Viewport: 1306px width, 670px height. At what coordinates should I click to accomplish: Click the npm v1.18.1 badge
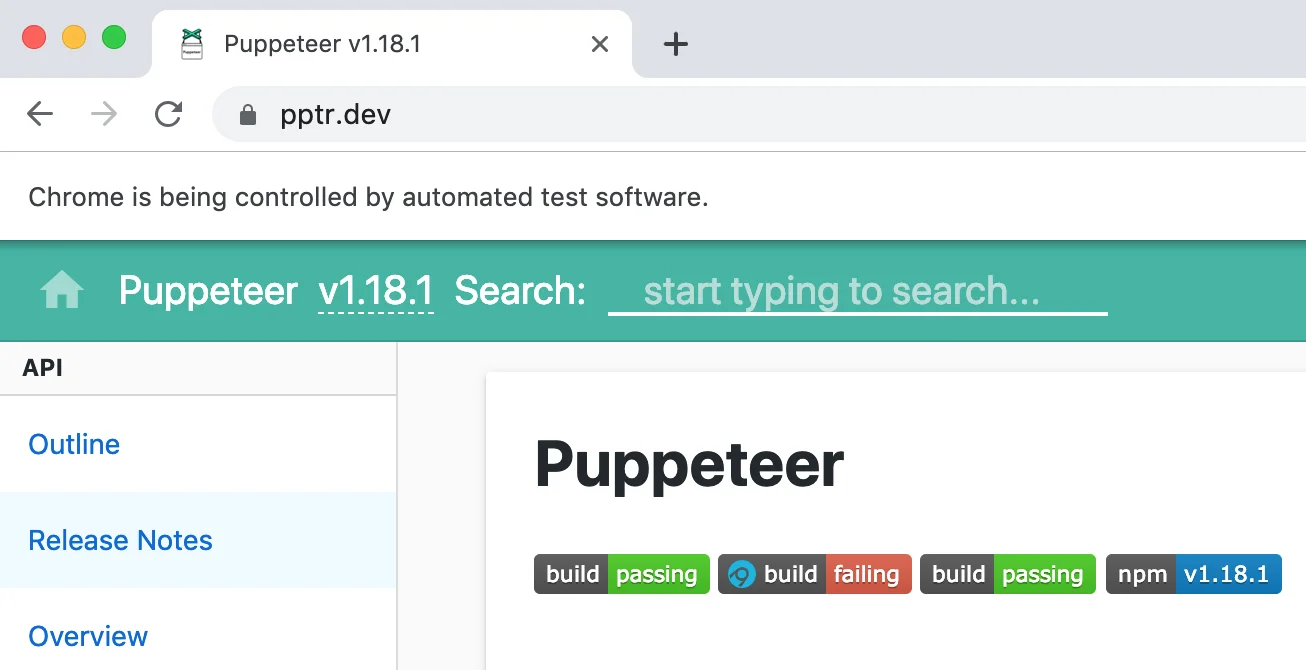coord(1193,574)
